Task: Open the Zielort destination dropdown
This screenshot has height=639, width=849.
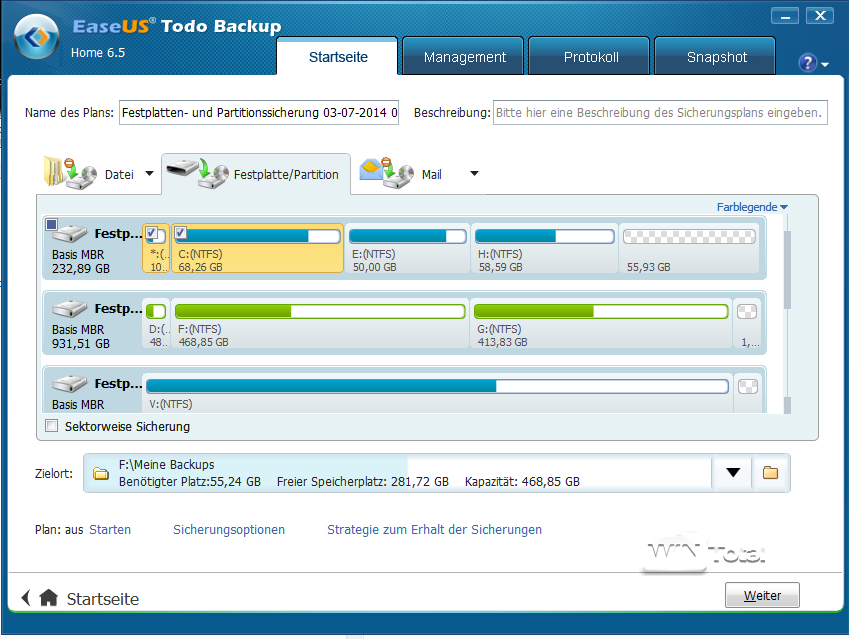Action: [x=733, y=473]
